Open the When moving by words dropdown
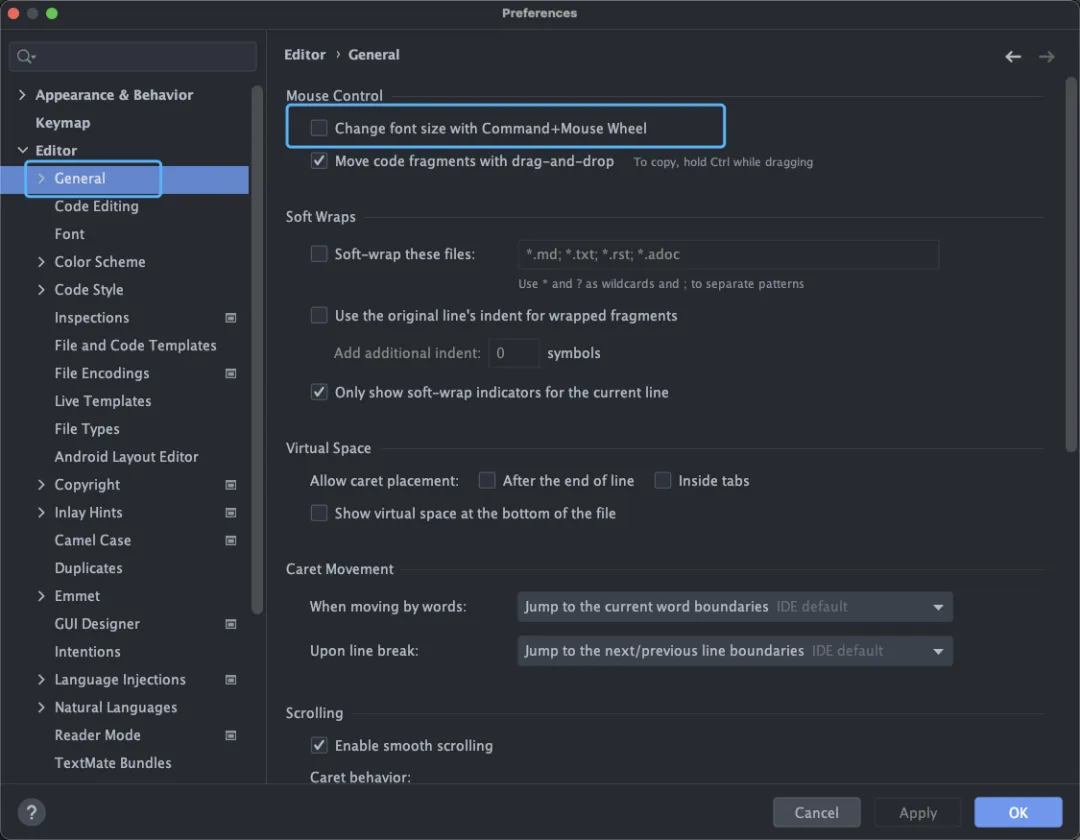Viewport: 1080px width, 840px height. [x=735, y=607]
